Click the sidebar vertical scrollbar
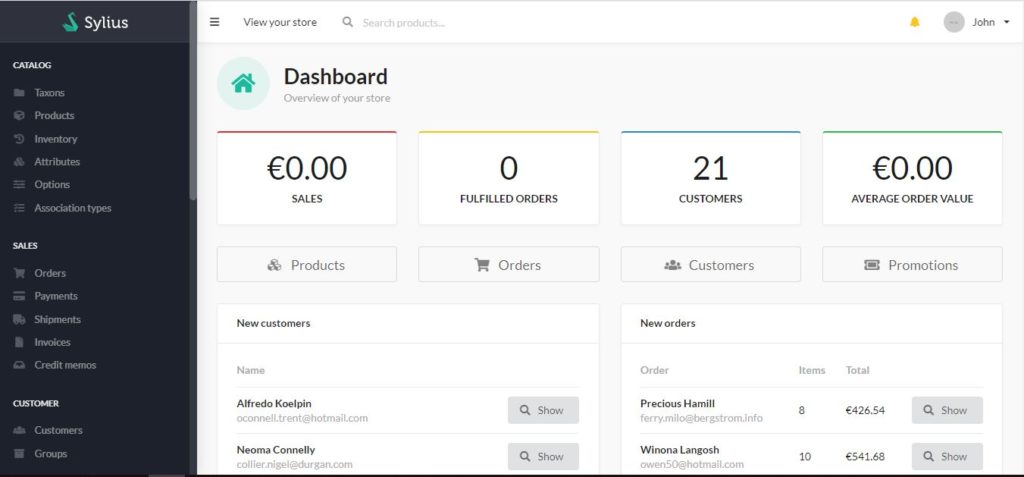1024x477 pixels. [193, 101]
